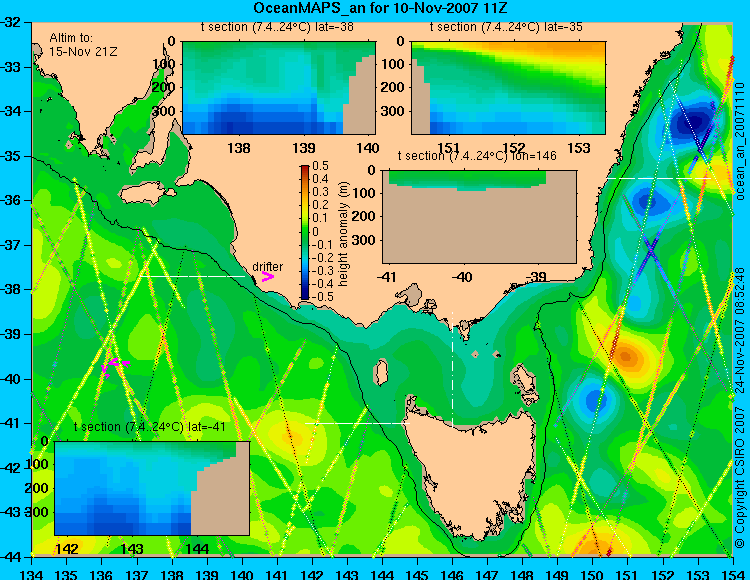Click the -36 label on the main latitude axis
This screenshot has width=750, height=580.
coord(13,200)
